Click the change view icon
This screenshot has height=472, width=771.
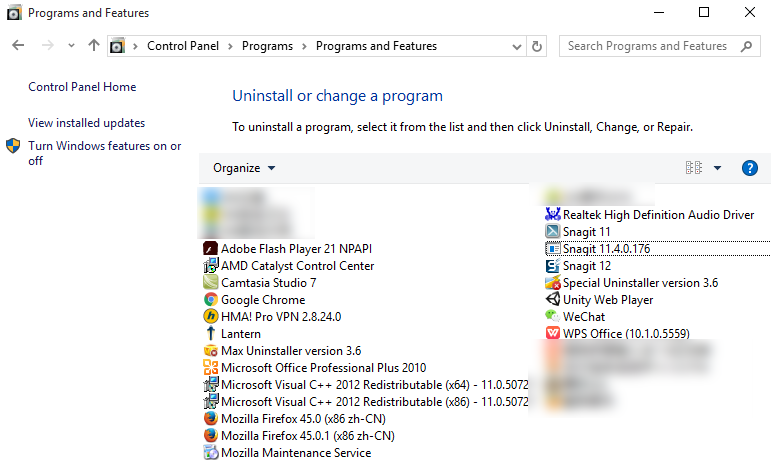click(694, 168)
